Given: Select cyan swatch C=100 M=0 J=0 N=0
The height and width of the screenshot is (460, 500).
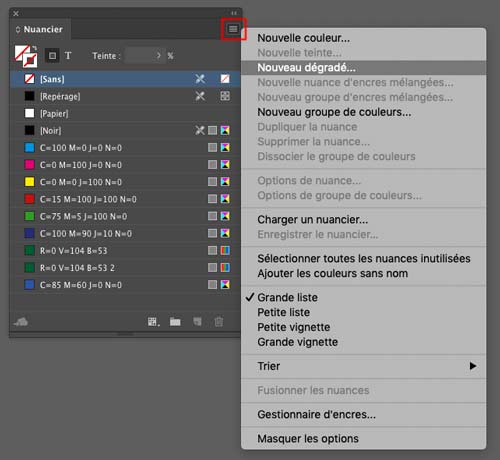Looking at the screenshot, I should click(x=125, y=148).
